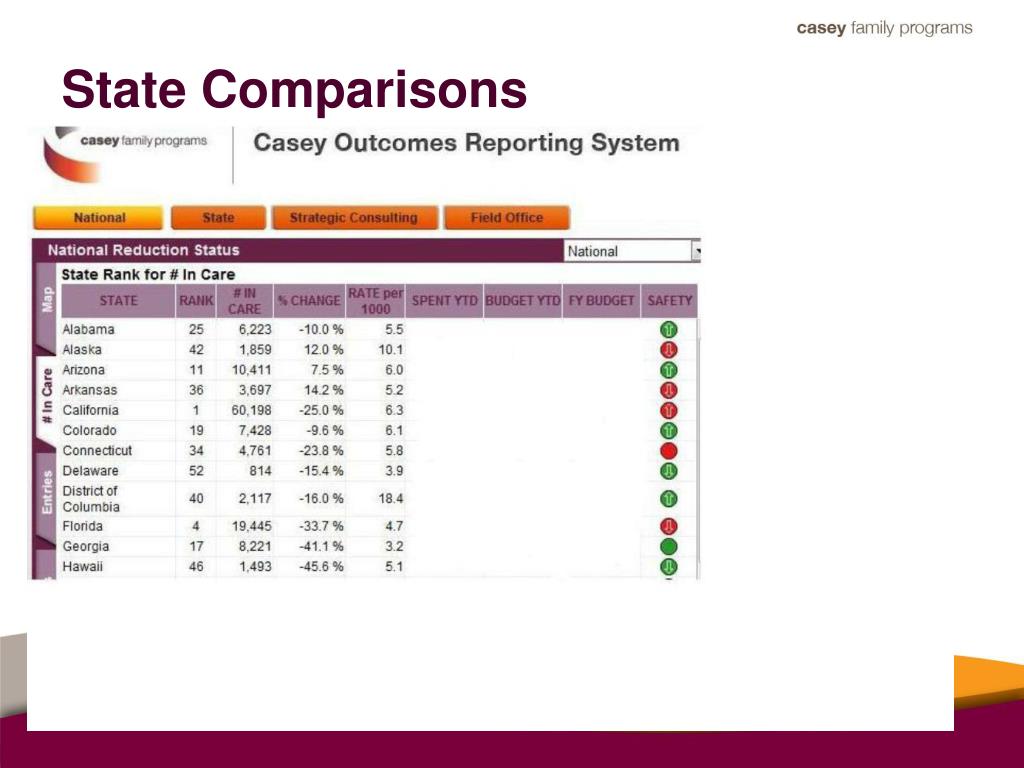The image size is (1024, 768).
Task: Click Hawaii's change value -45.6 %
Action: (321, 566)
